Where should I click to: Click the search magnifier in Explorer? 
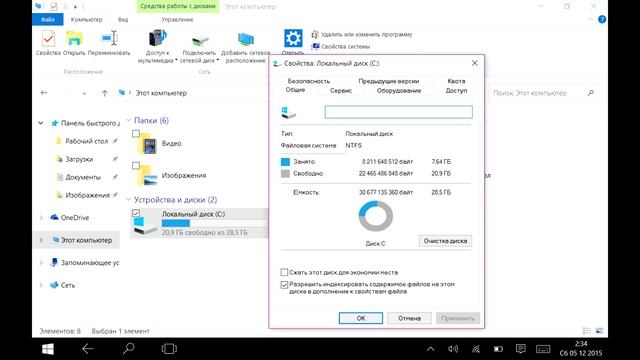tap(591, 93)
